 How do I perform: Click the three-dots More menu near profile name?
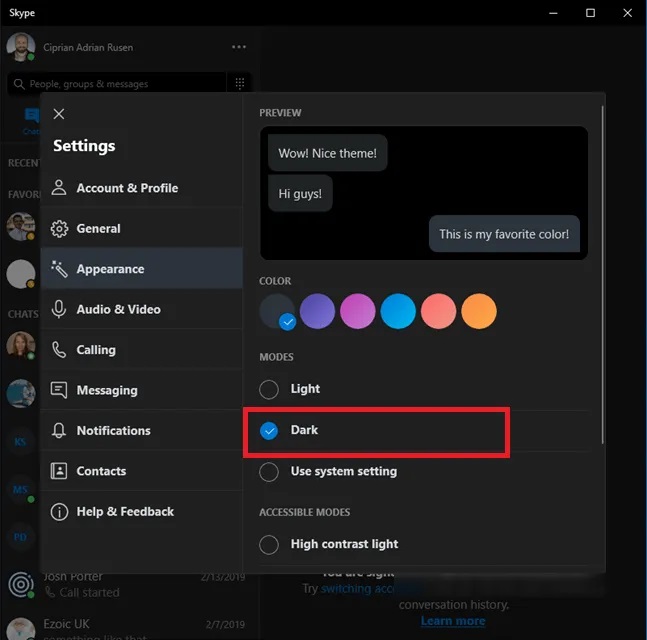239,47
